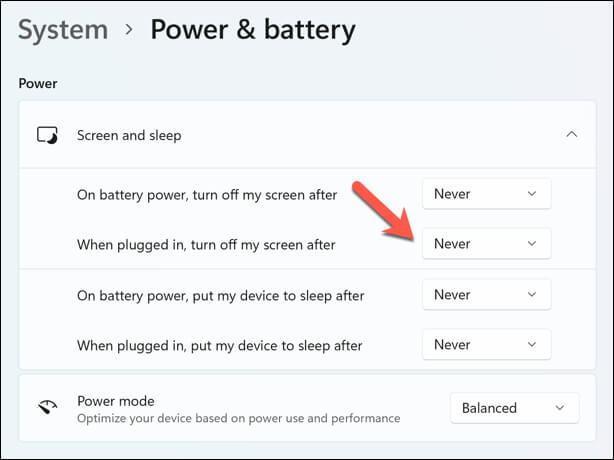Click "When plugged in, put my device to sleep after"
This screenshot has width=614, height=460.
click(219, 345)
